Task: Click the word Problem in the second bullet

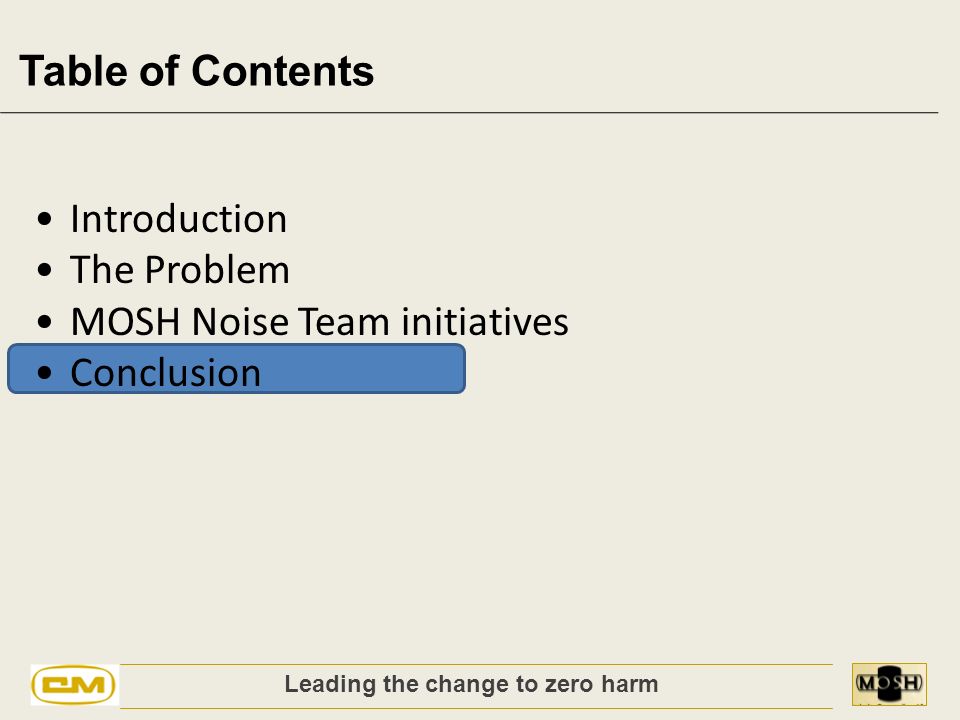Action: (x=217, y=270)
